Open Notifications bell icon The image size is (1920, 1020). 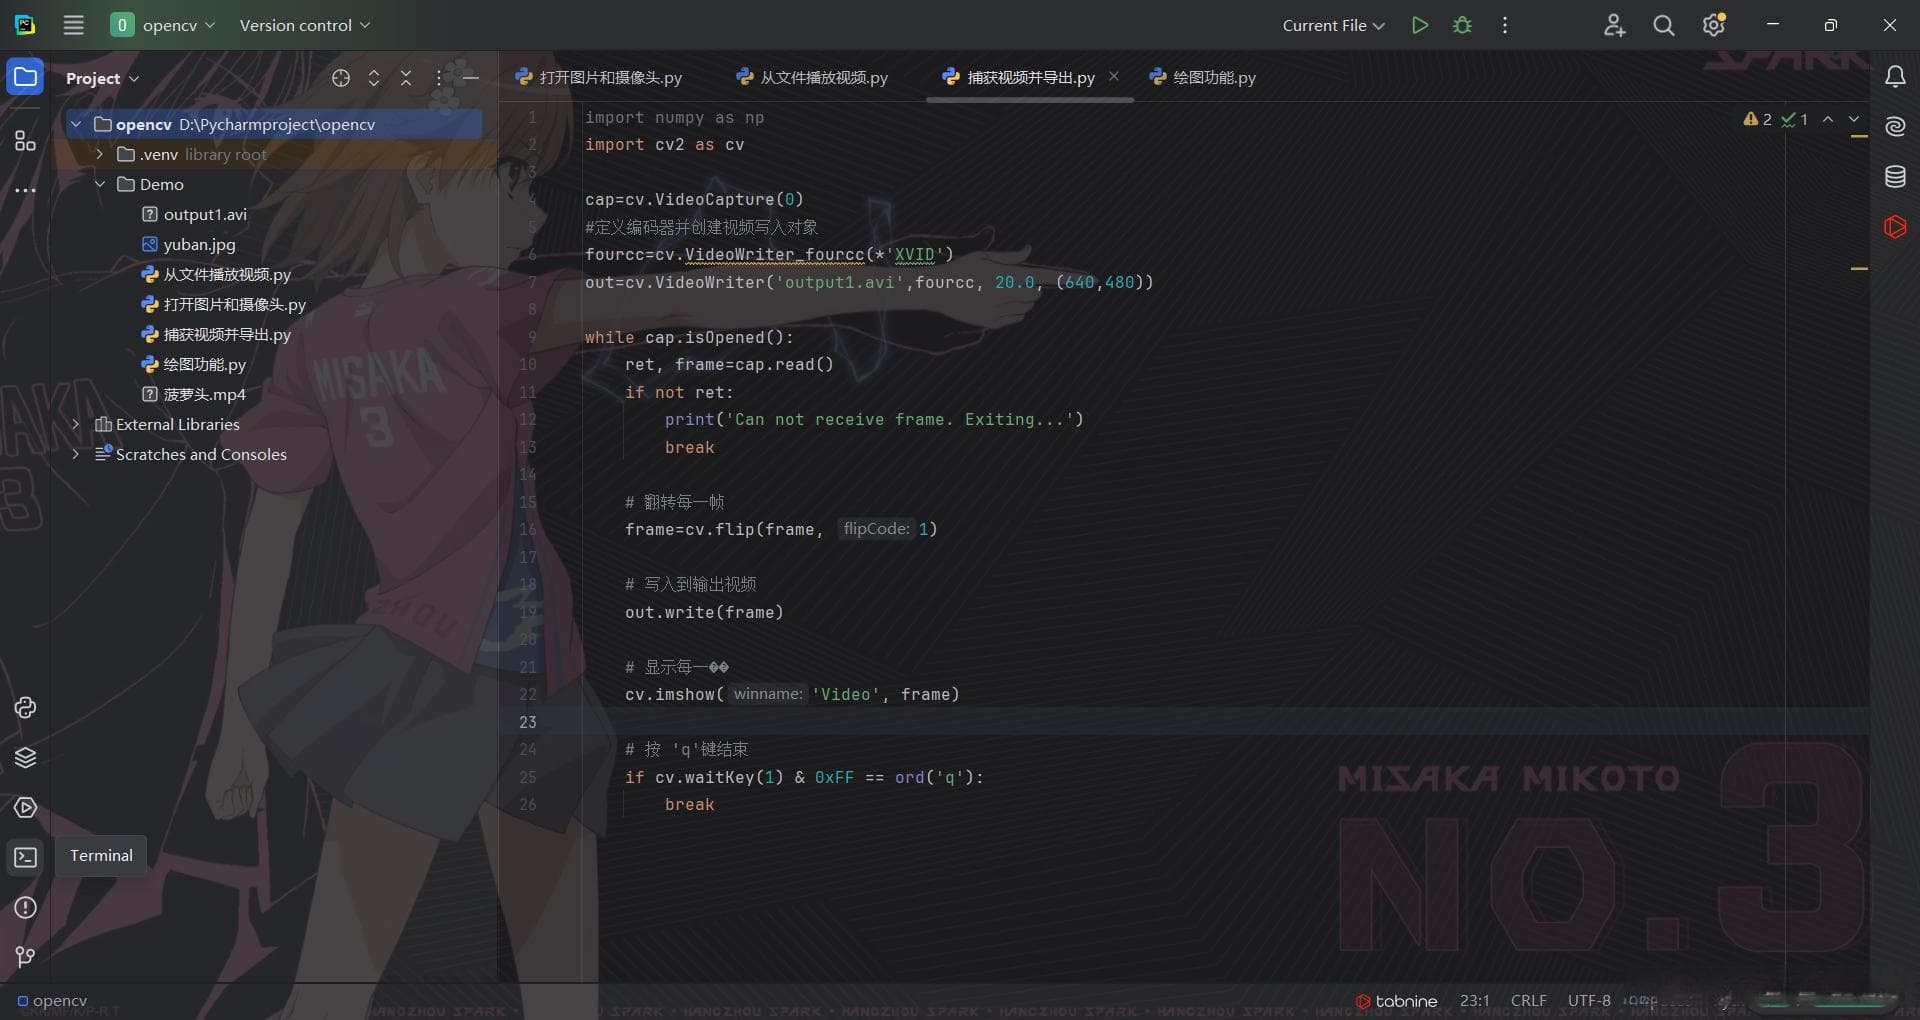click(1895, 77)
